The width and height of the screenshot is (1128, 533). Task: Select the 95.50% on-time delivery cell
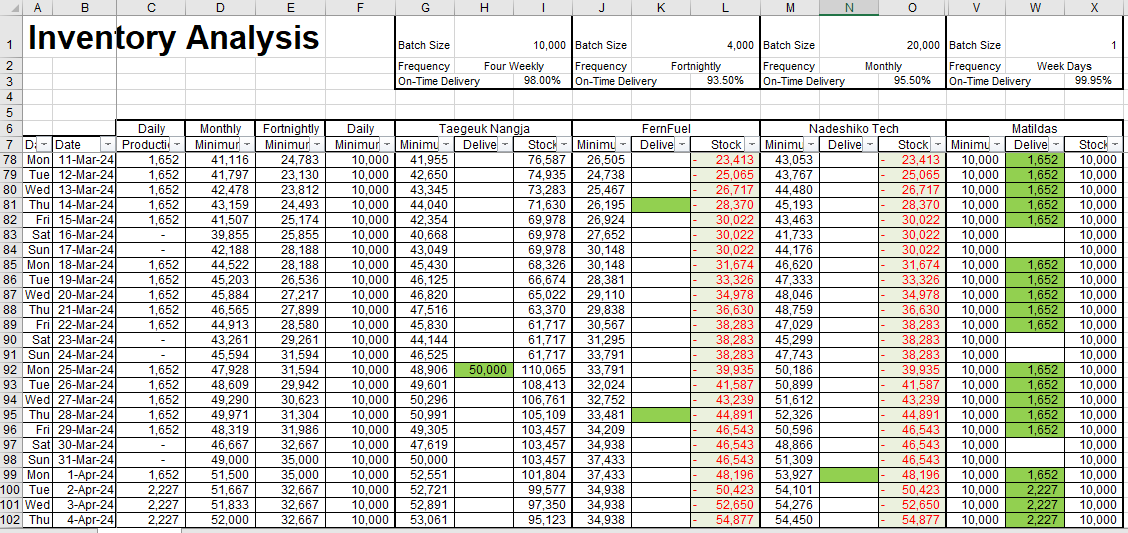(912, 81)
